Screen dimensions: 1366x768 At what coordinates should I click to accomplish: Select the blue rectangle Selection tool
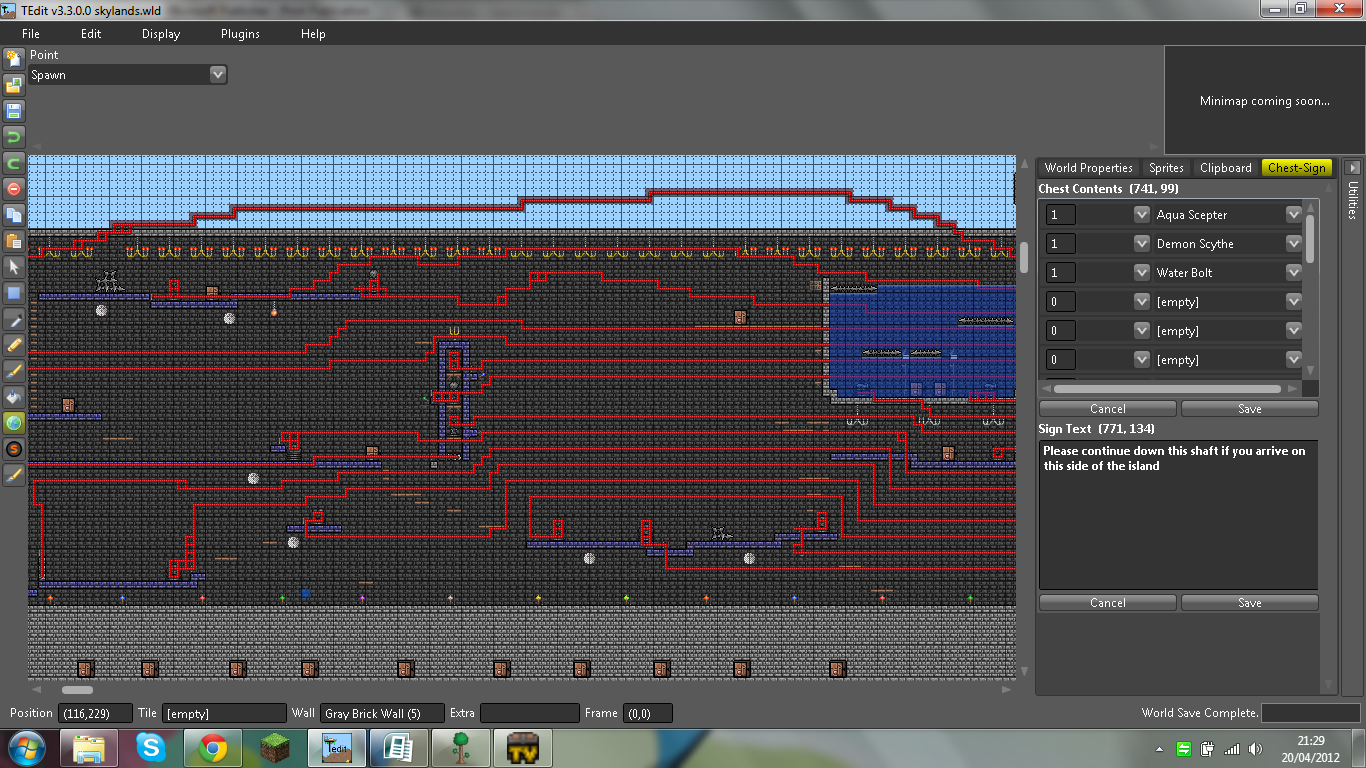coord(14,293)
